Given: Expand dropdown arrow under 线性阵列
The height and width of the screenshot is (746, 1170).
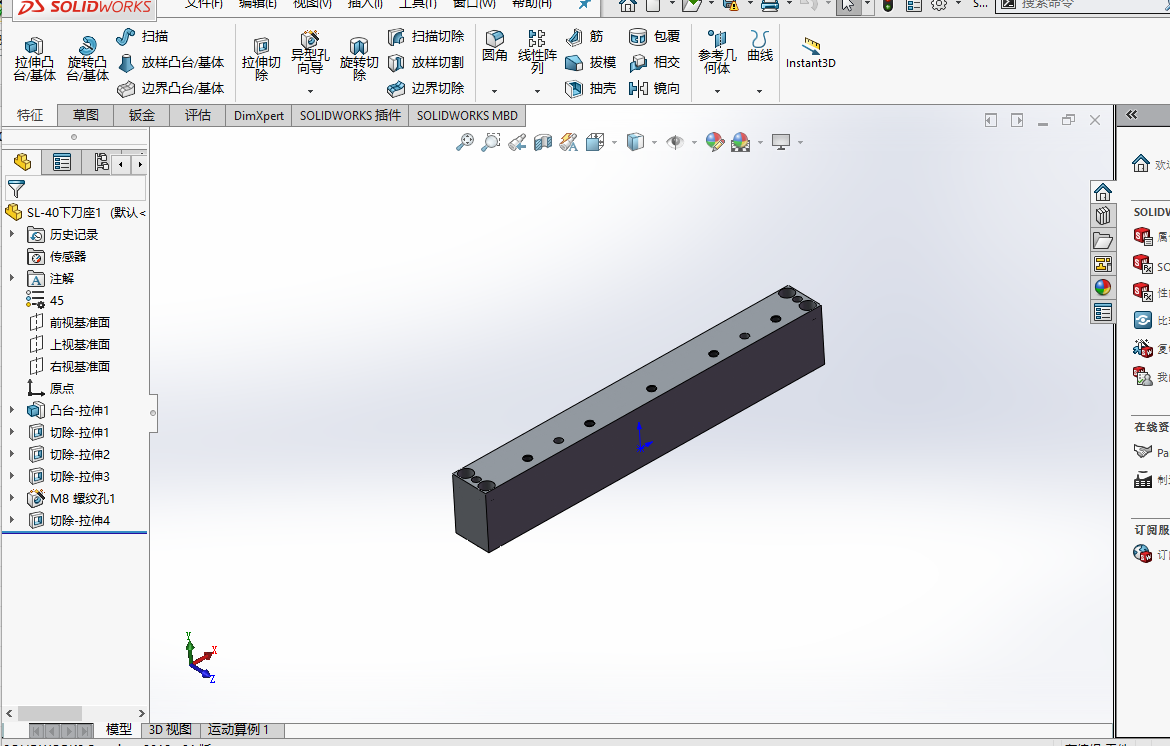Looking at the screenshot, I should [537, 91].
